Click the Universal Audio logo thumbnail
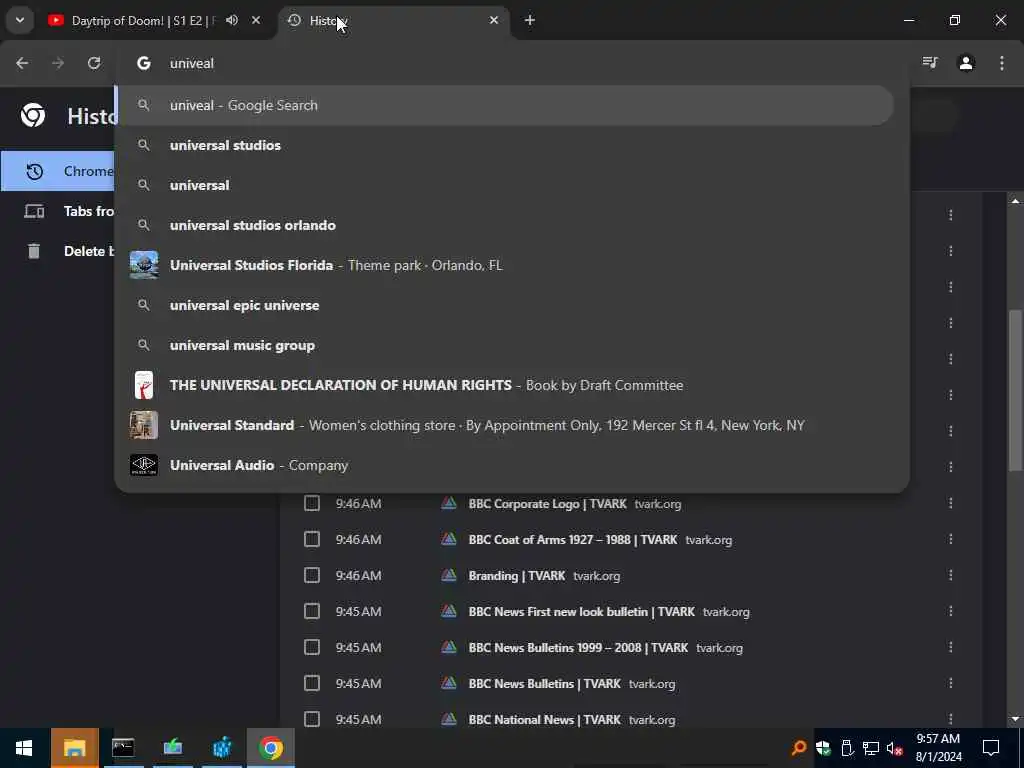Viewport: 1024px width, 768px height. click(x=144, y=465)
